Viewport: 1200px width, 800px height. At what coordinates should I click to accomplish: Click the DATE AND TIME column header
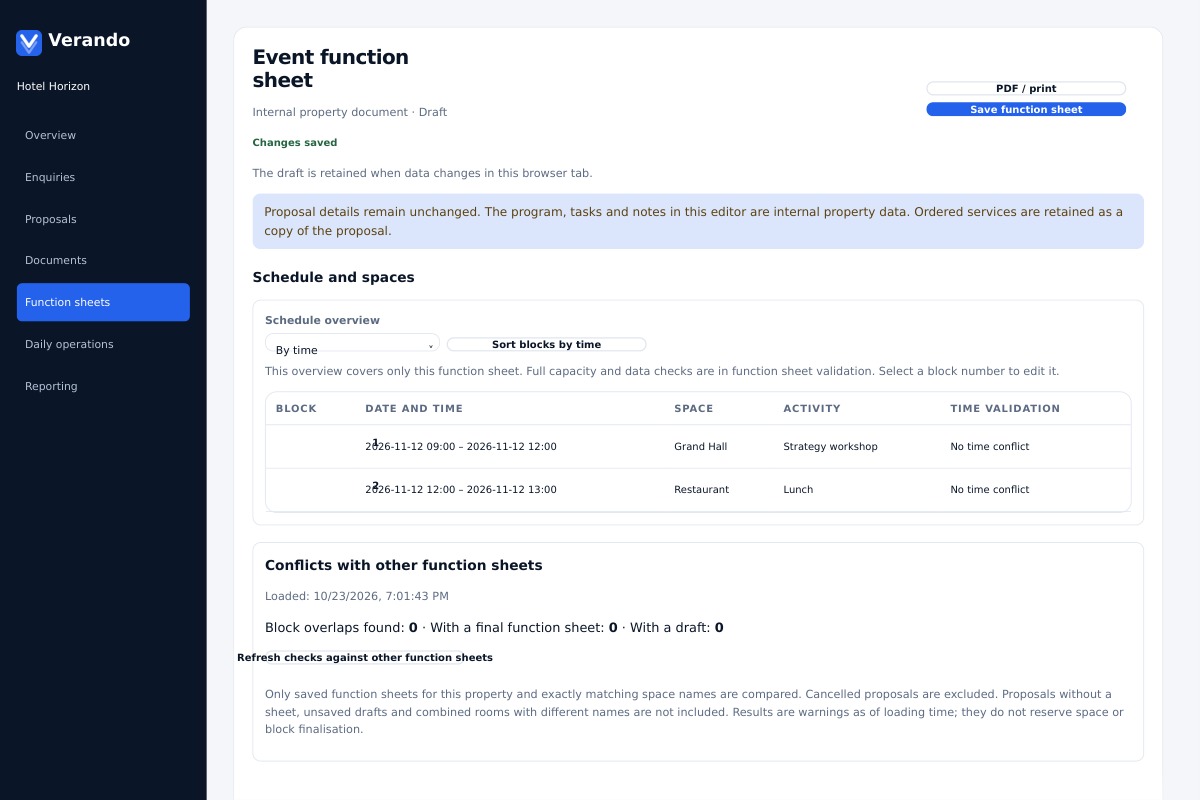[414, 408]
